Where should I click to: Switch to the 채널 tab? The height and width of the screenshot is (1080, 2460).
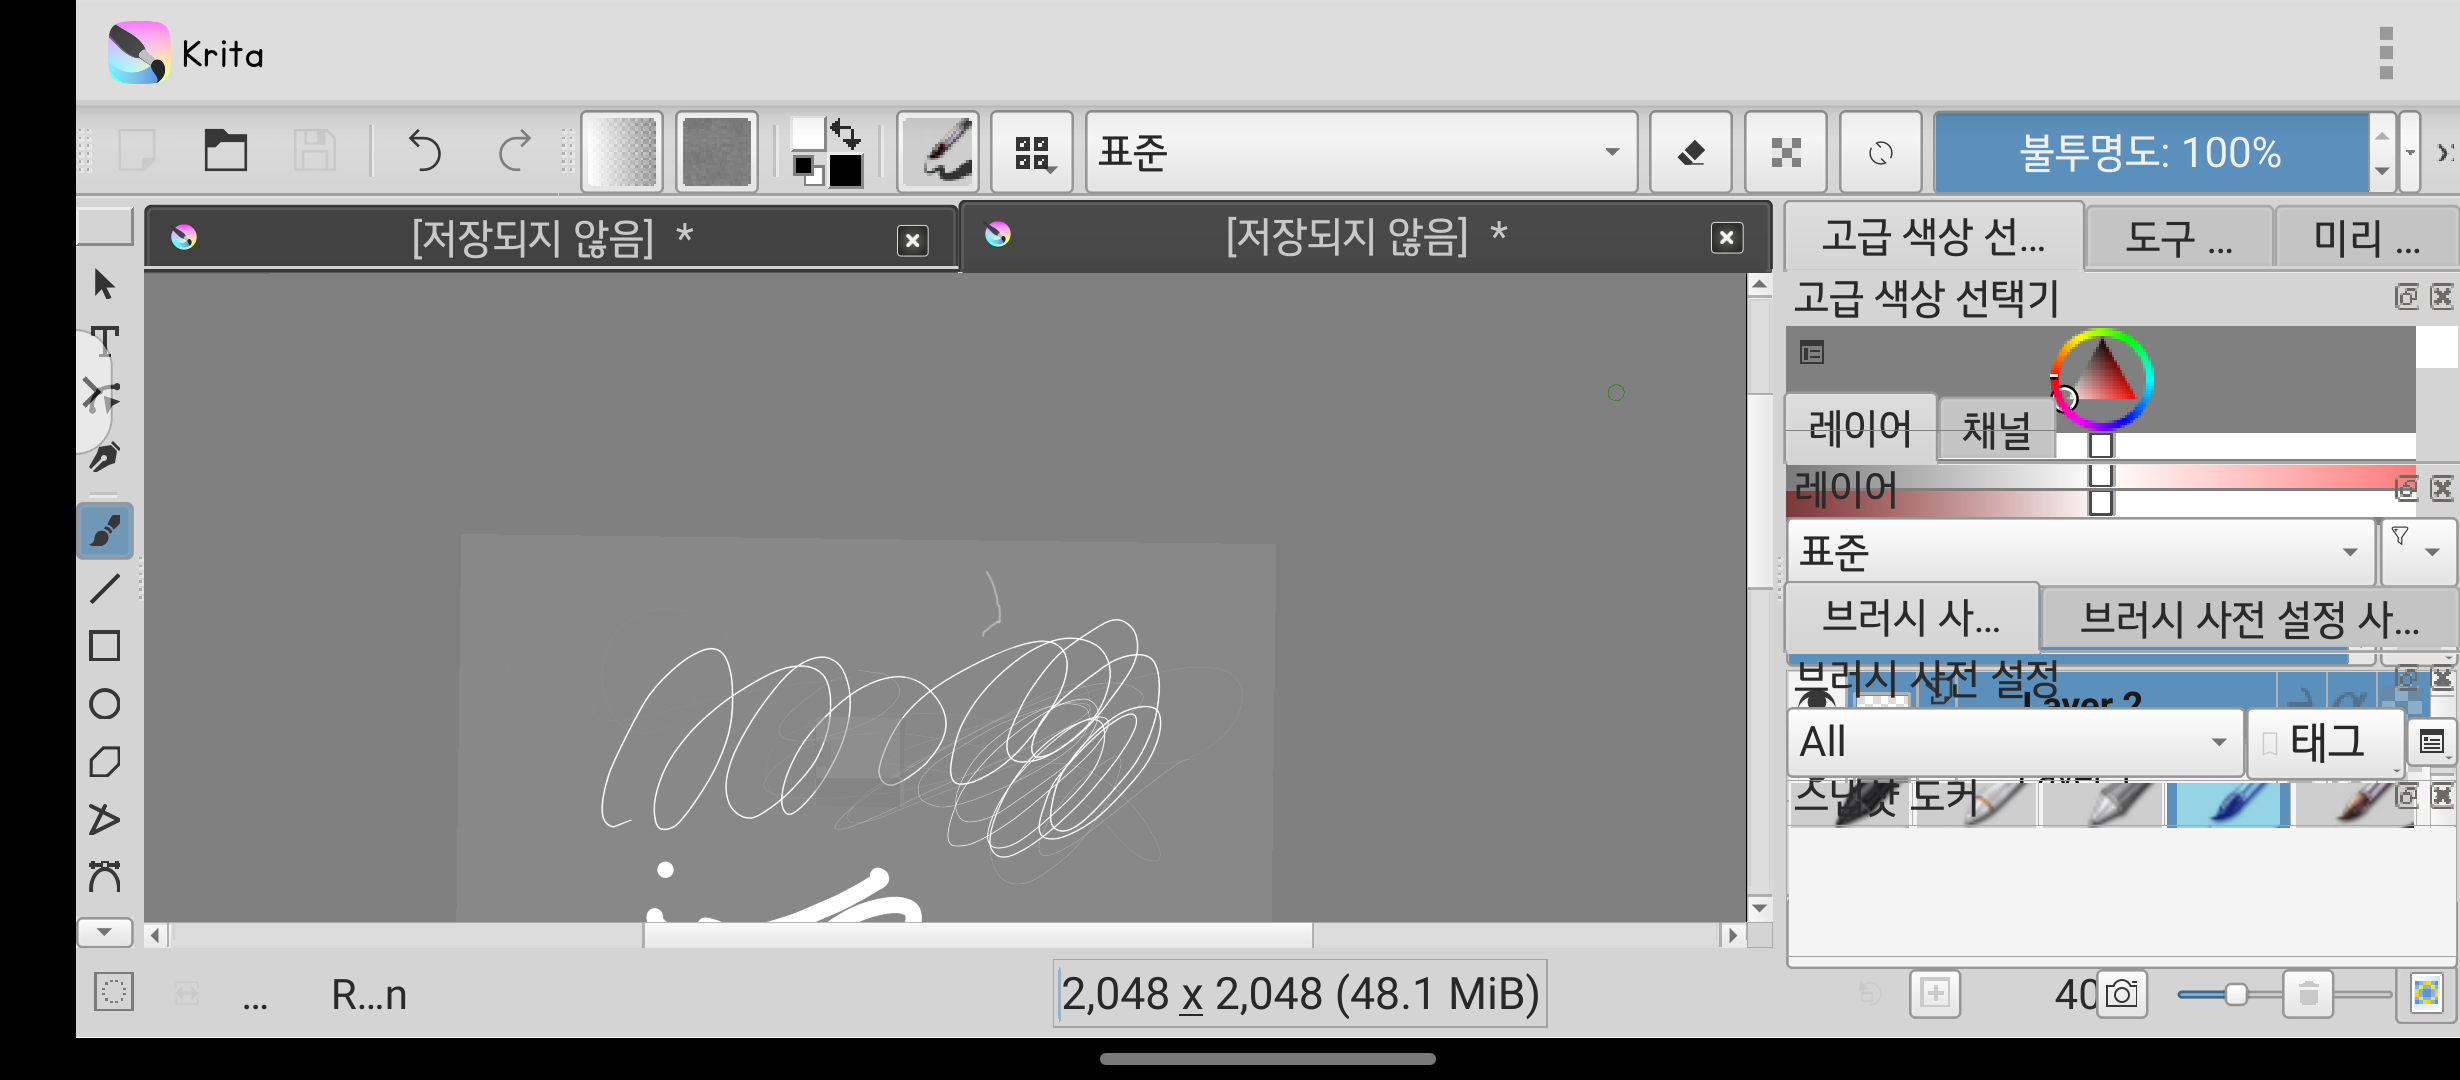click(1996, 430)
